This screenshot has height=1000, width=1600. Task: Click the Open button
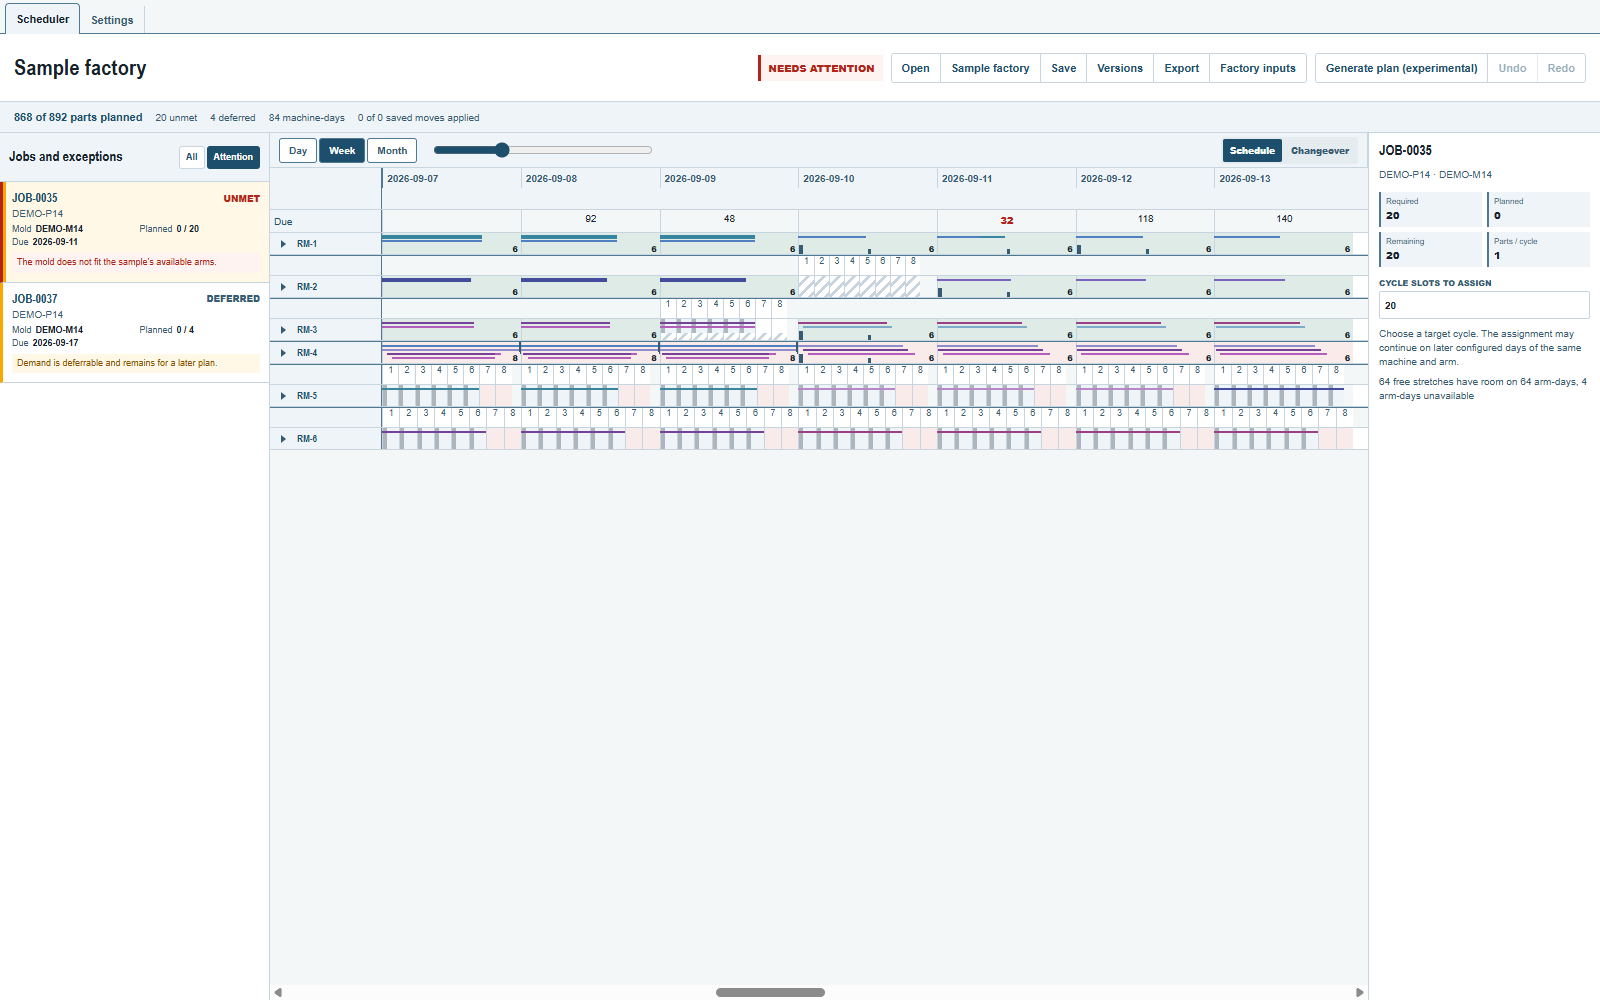coord(915,68)
